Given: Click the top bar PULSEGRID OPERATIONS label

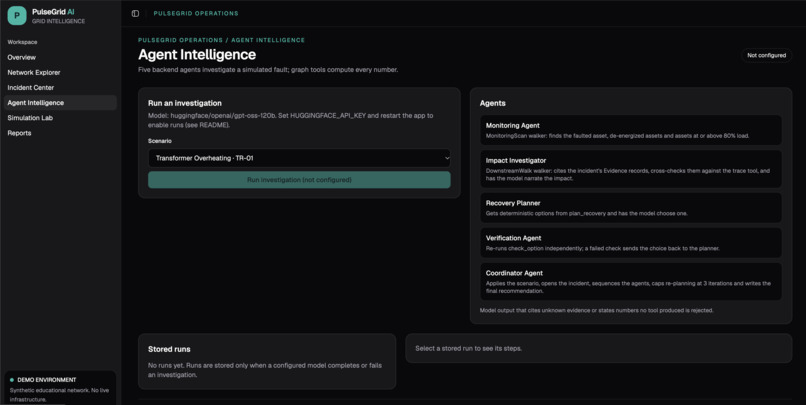Looking at the screenshot, I should point(196,13).
